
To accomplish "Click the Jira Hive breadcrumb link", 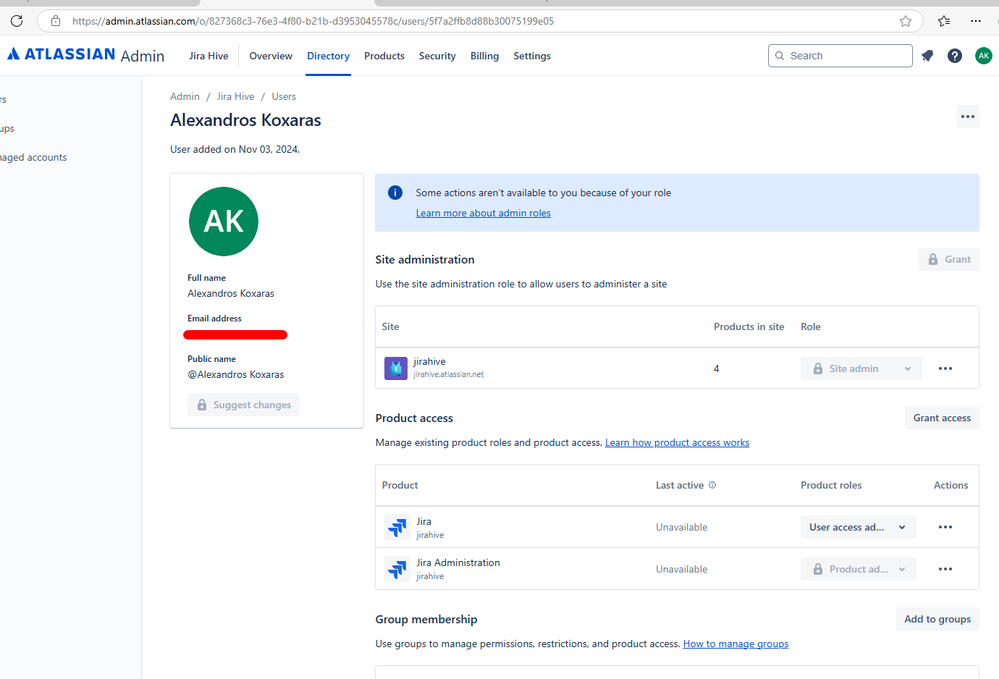I will [235, 96].
